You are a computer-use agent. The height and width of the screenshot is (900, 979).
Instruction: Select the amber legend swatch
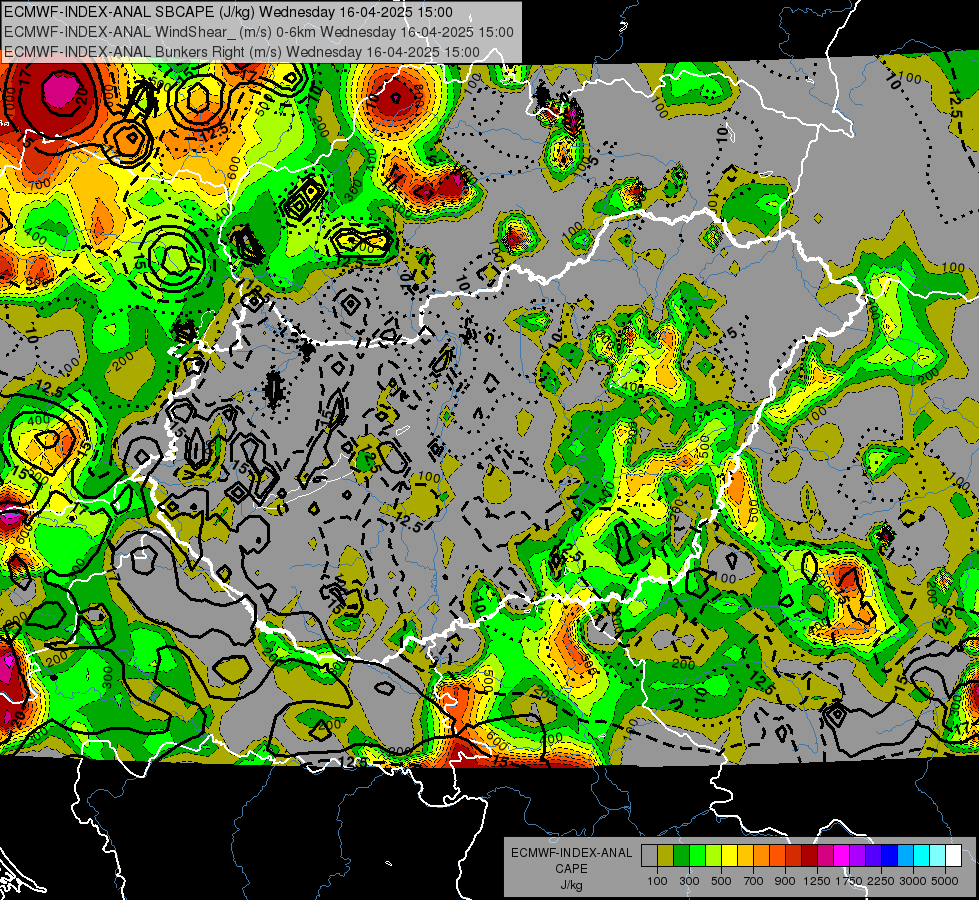click(745, 856)
